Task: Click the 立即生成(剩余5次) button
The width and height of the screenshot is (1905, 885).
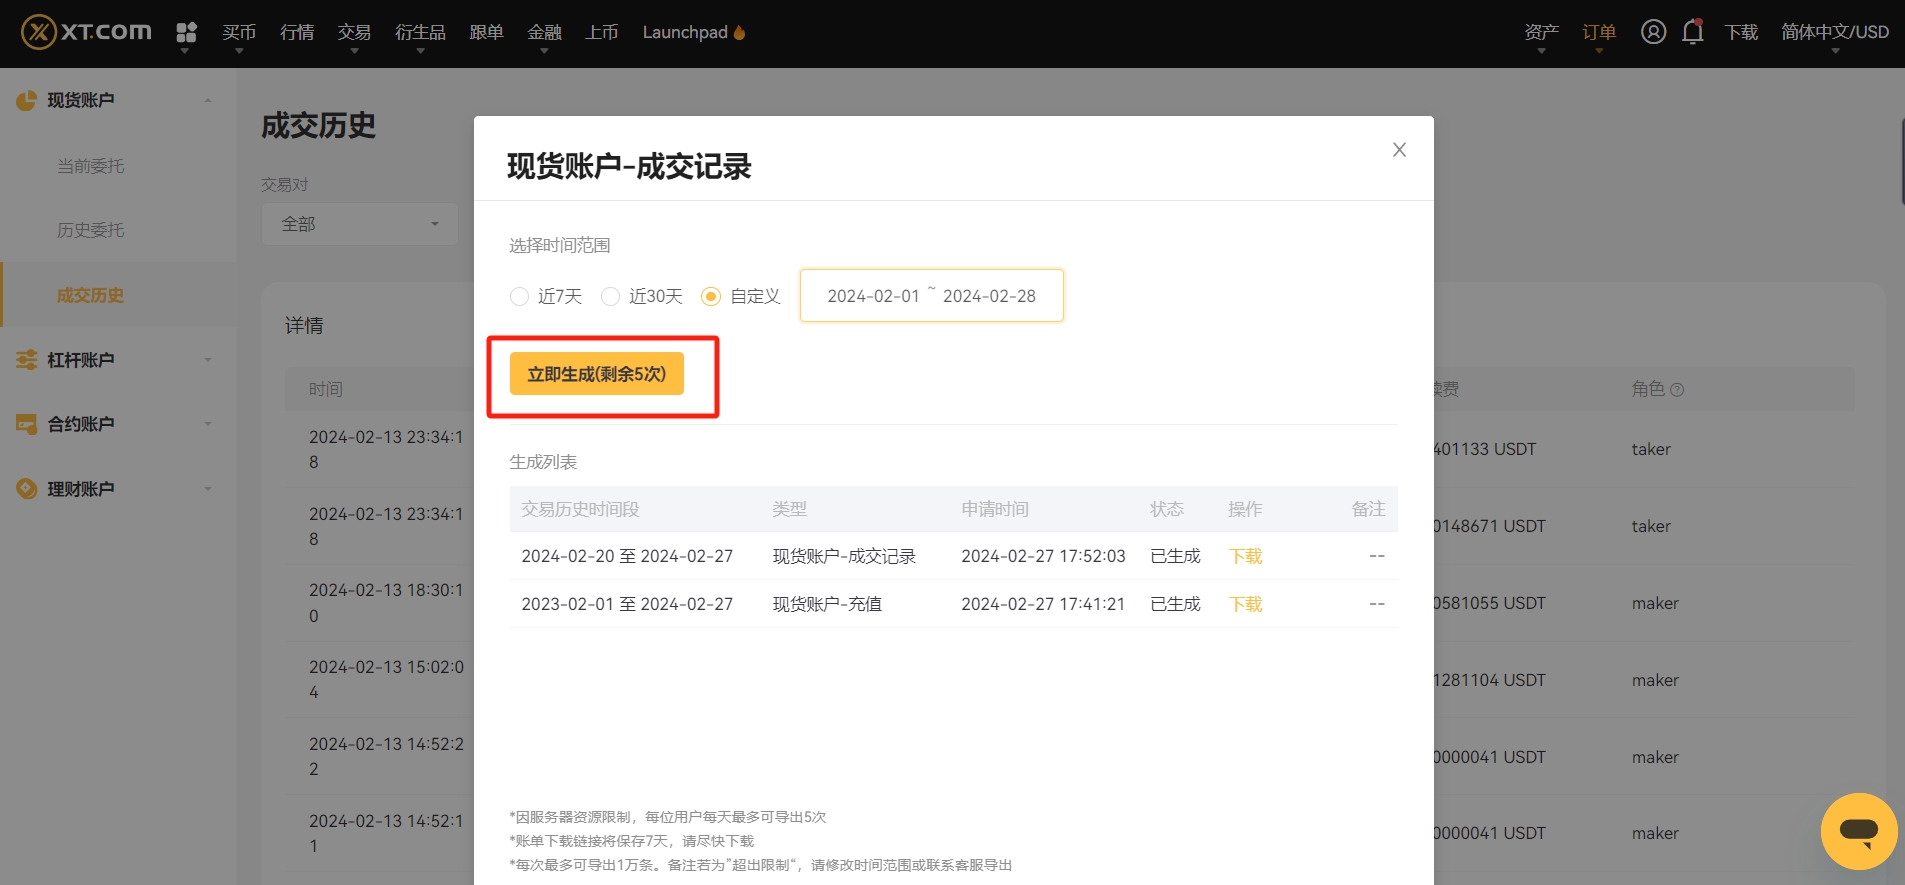Action: tap(597, 374)
